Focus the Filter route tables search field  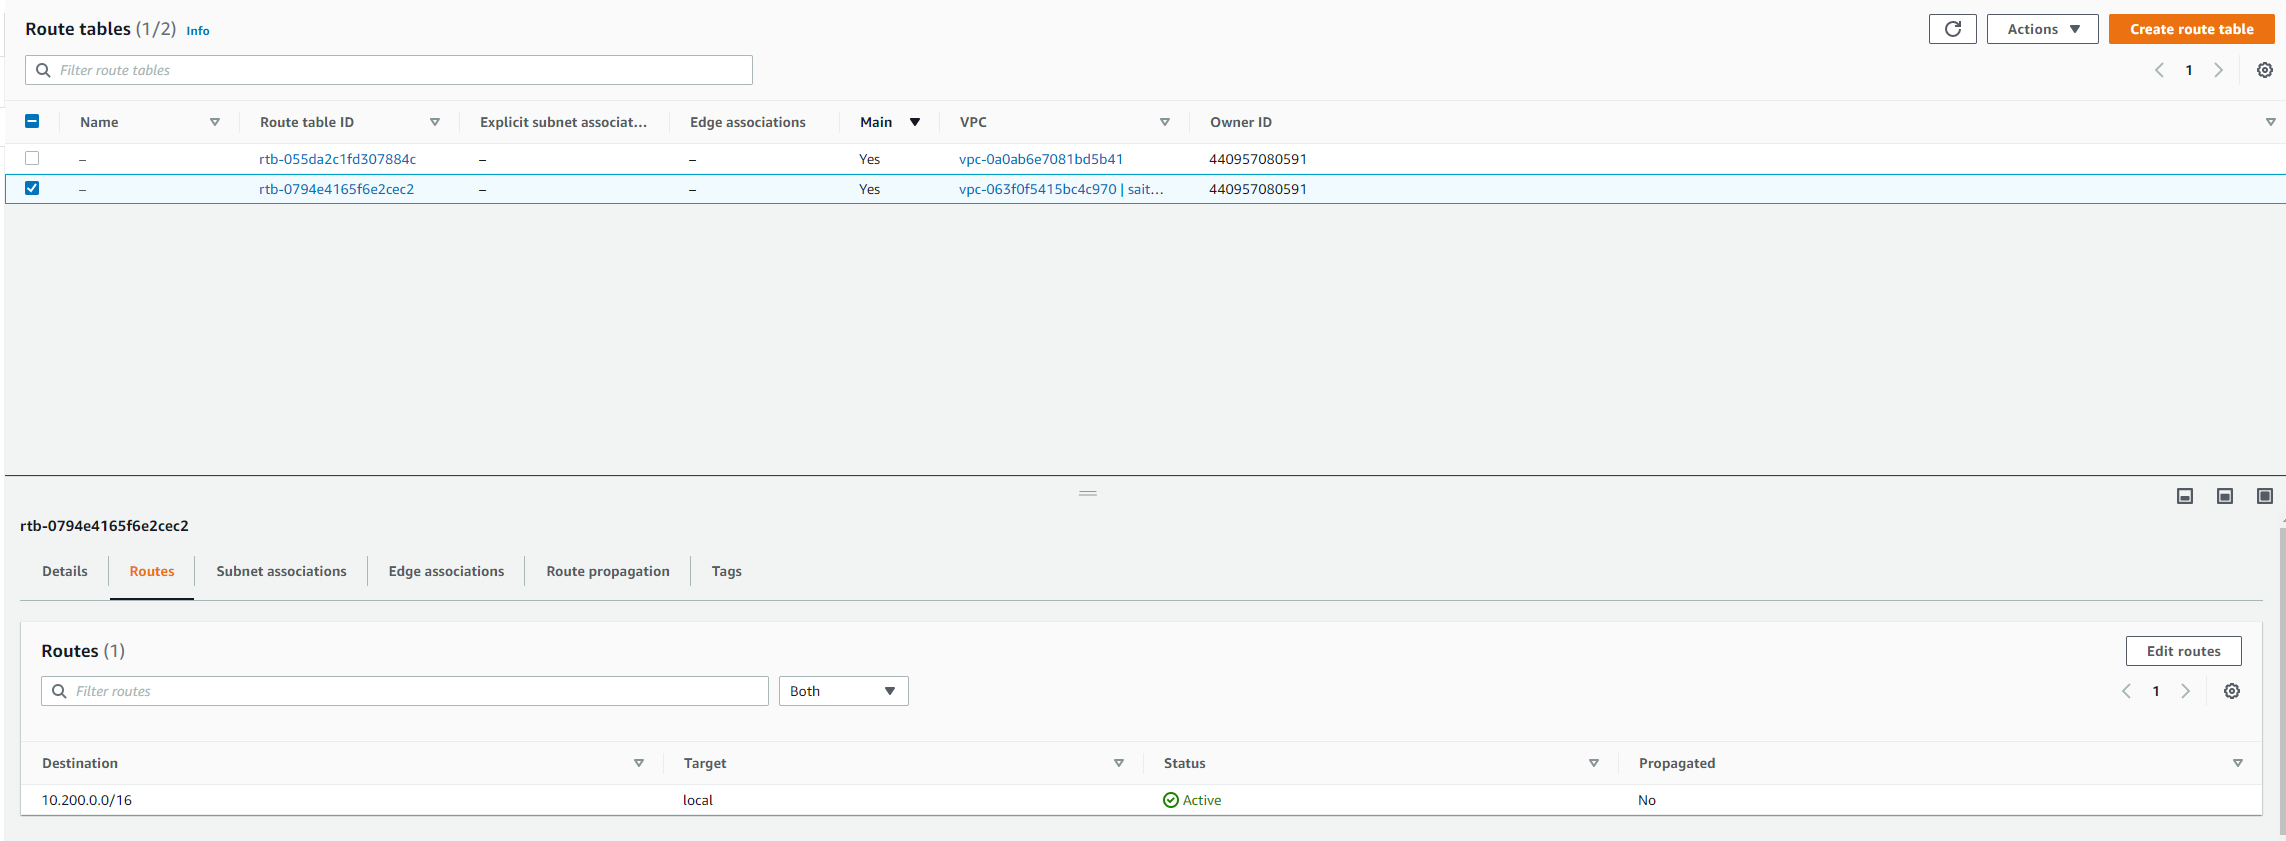tap(389, 70)
